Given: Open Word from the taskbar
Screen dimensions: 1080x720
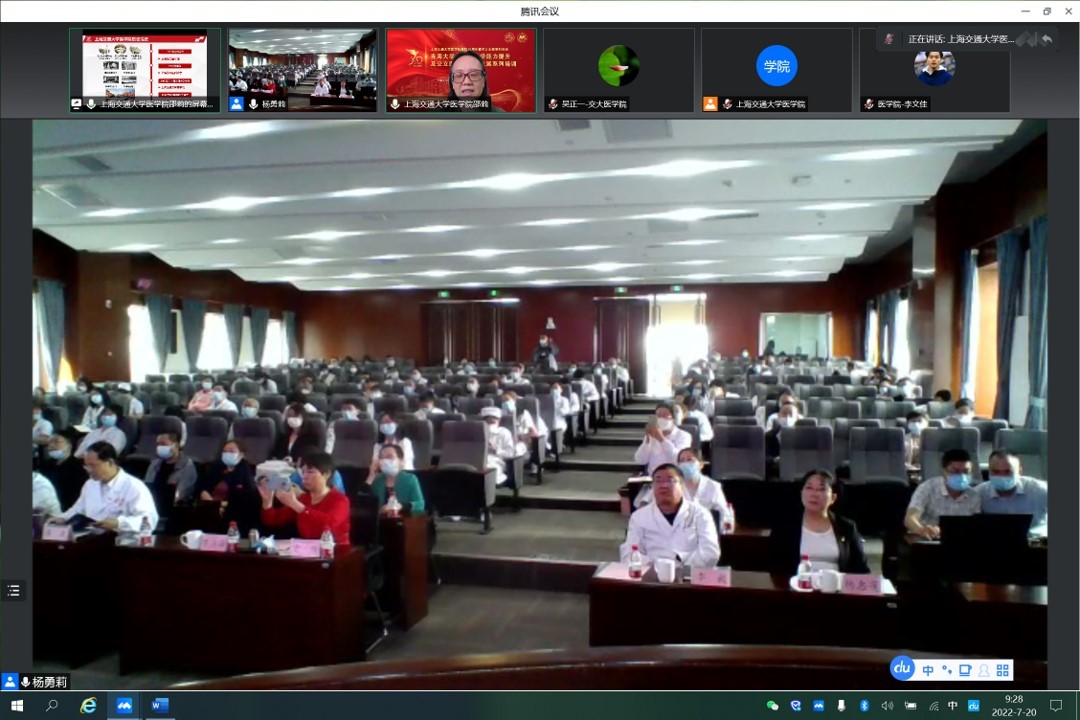Looking at the screenshot, I should [159, 705].
